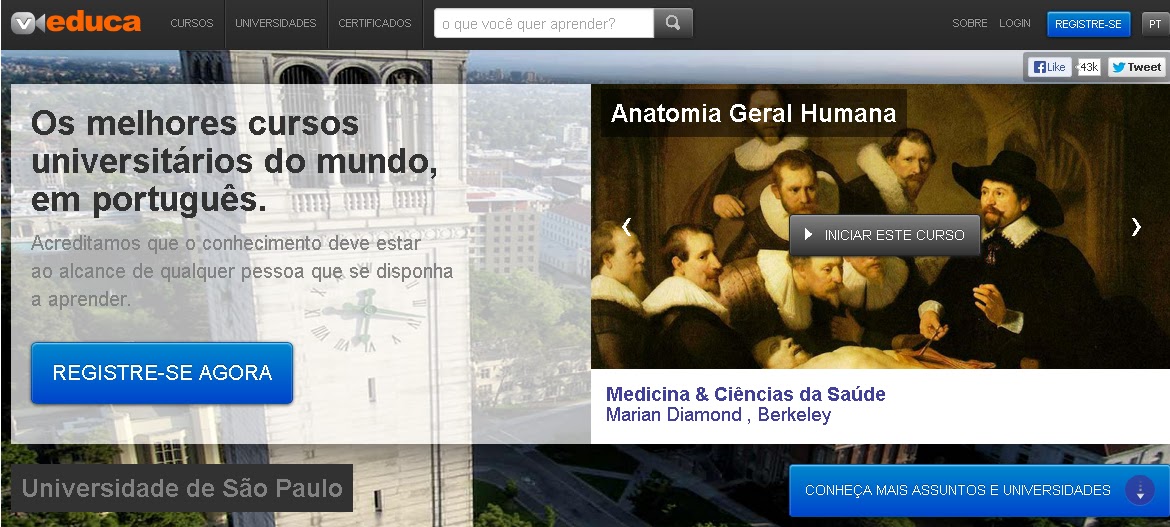
Task: Click the Facebook 43k like count
Action: point(1089,67)
